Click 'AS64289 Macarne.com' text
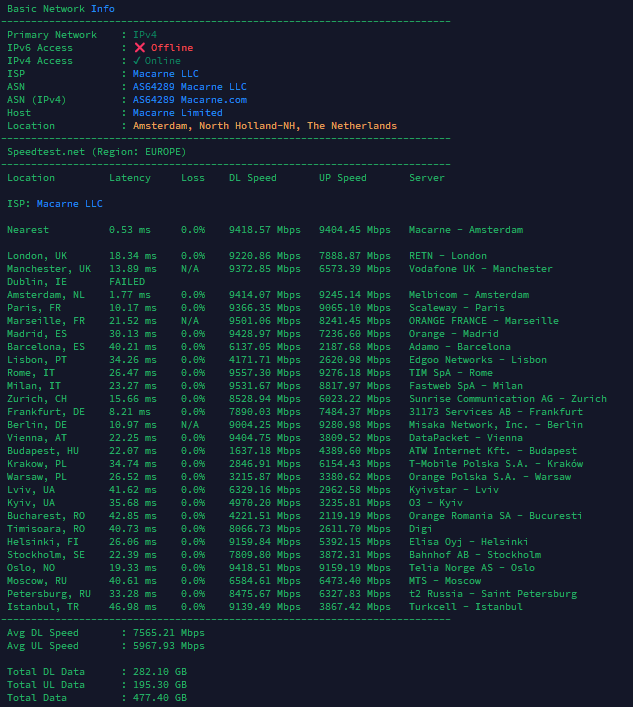Viewport: 633px width, 707px height. [190, 100]
